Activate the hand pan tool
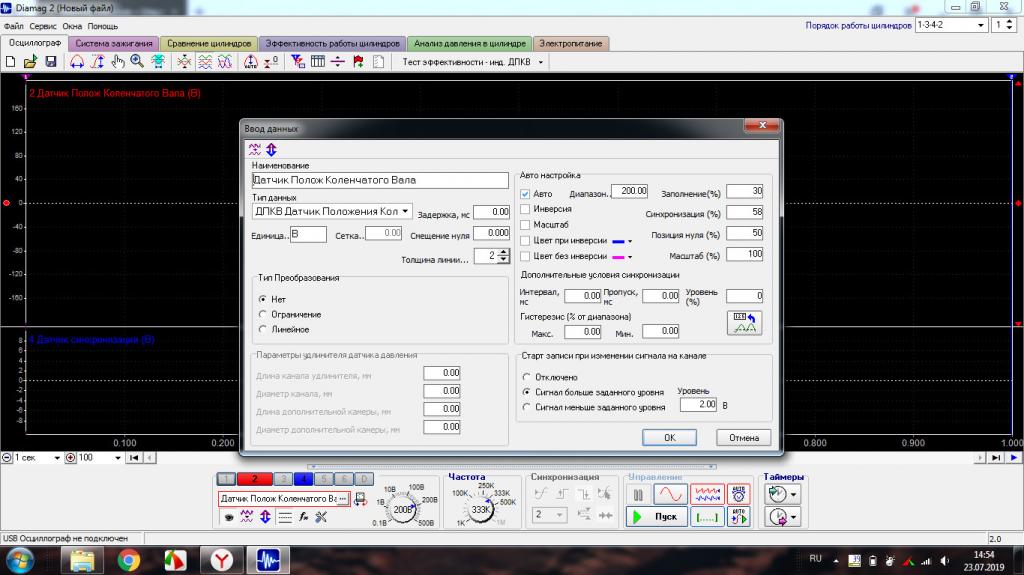 pyautogui.click(x=118, y=62)
